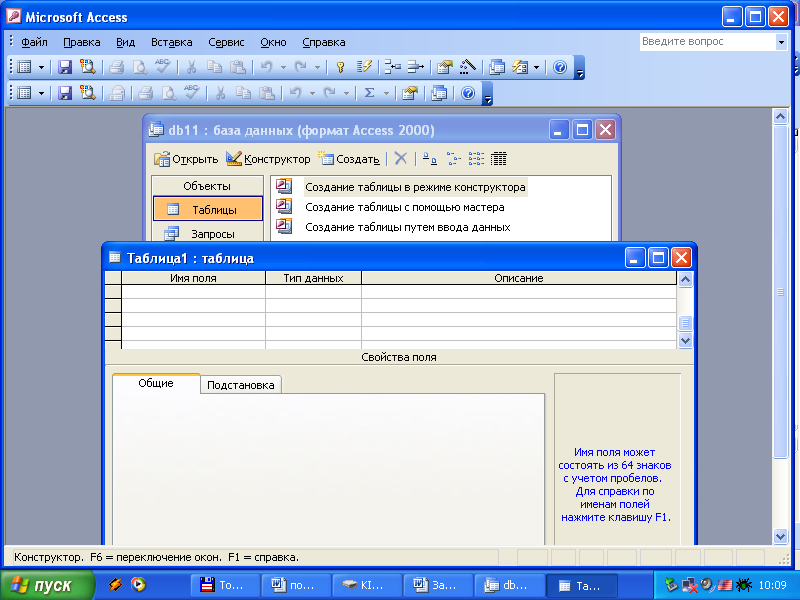800x600 pixels.
Task: Expand the New Object dropdown arrow
Action: coord(536,67)
